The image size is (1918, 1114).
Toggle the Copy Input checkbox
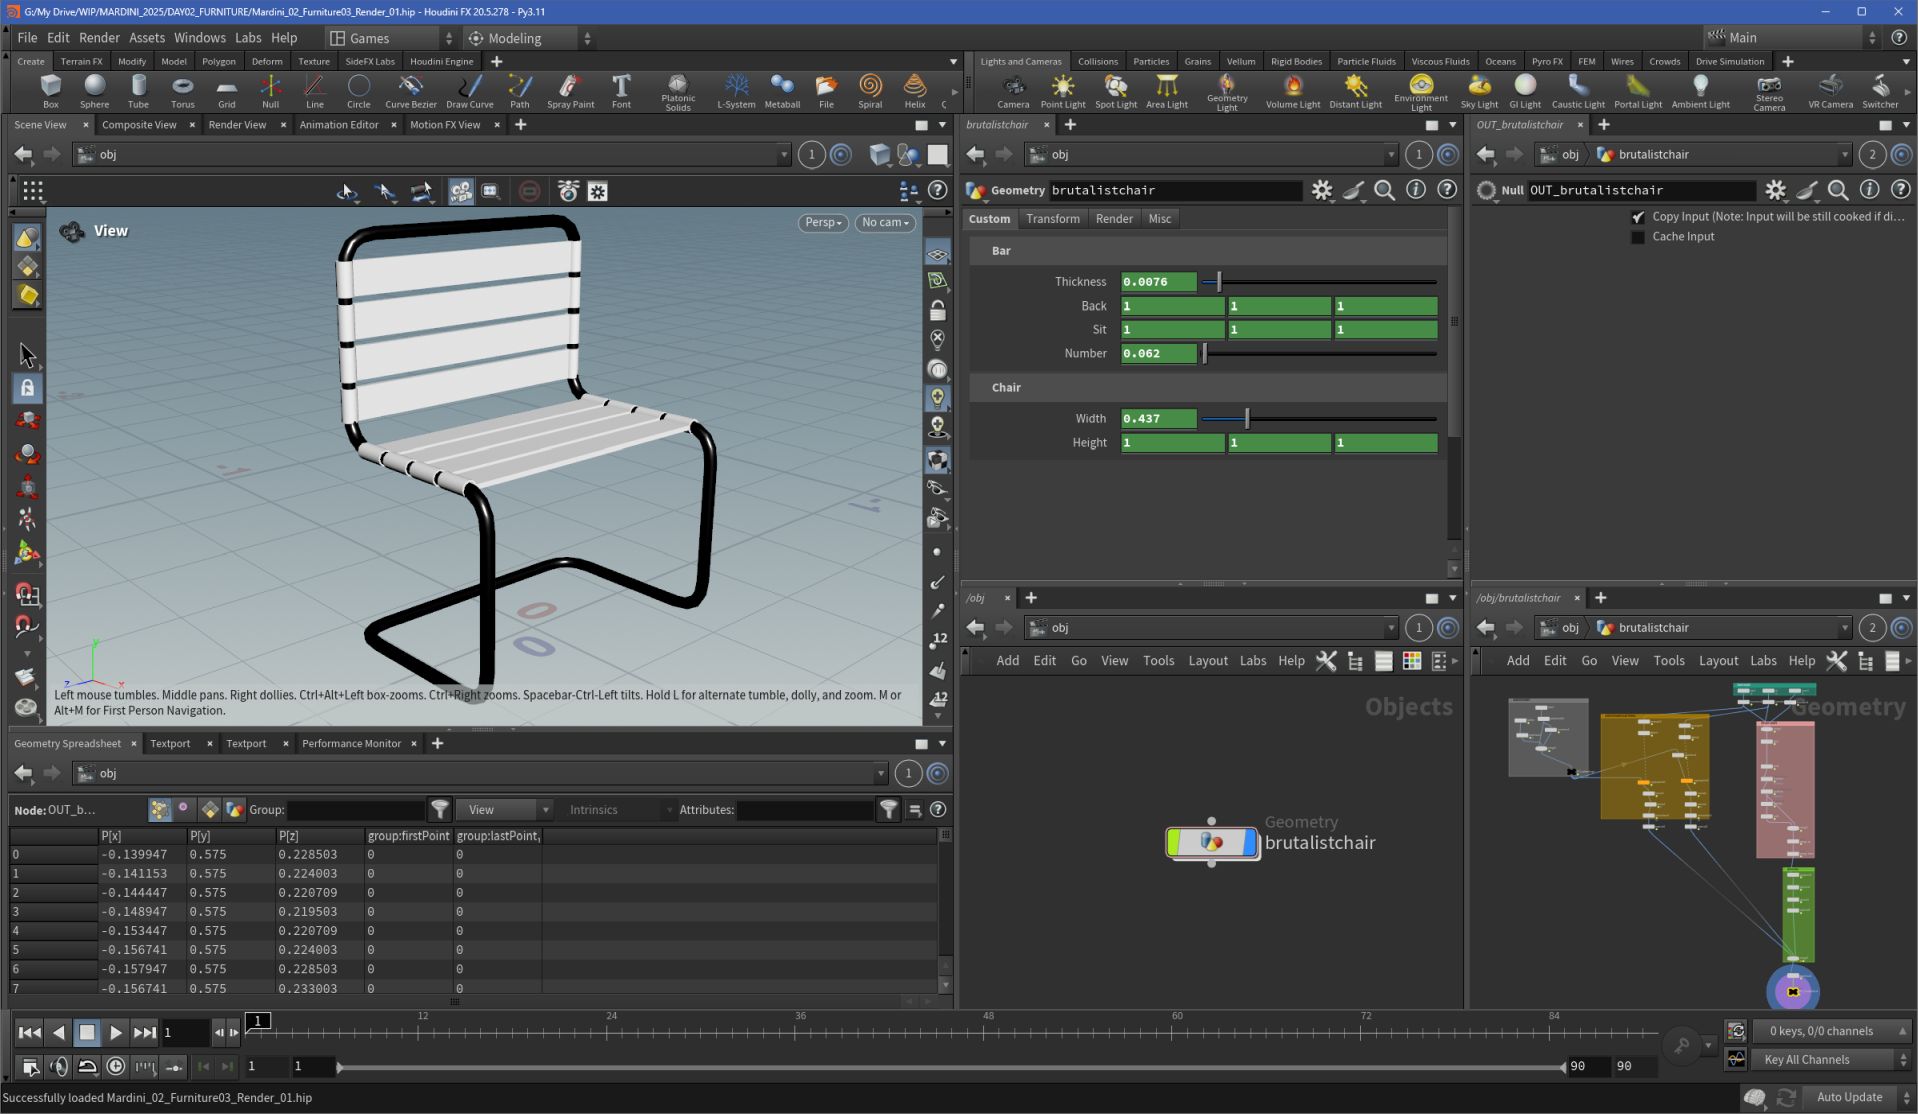[1638, 217]
